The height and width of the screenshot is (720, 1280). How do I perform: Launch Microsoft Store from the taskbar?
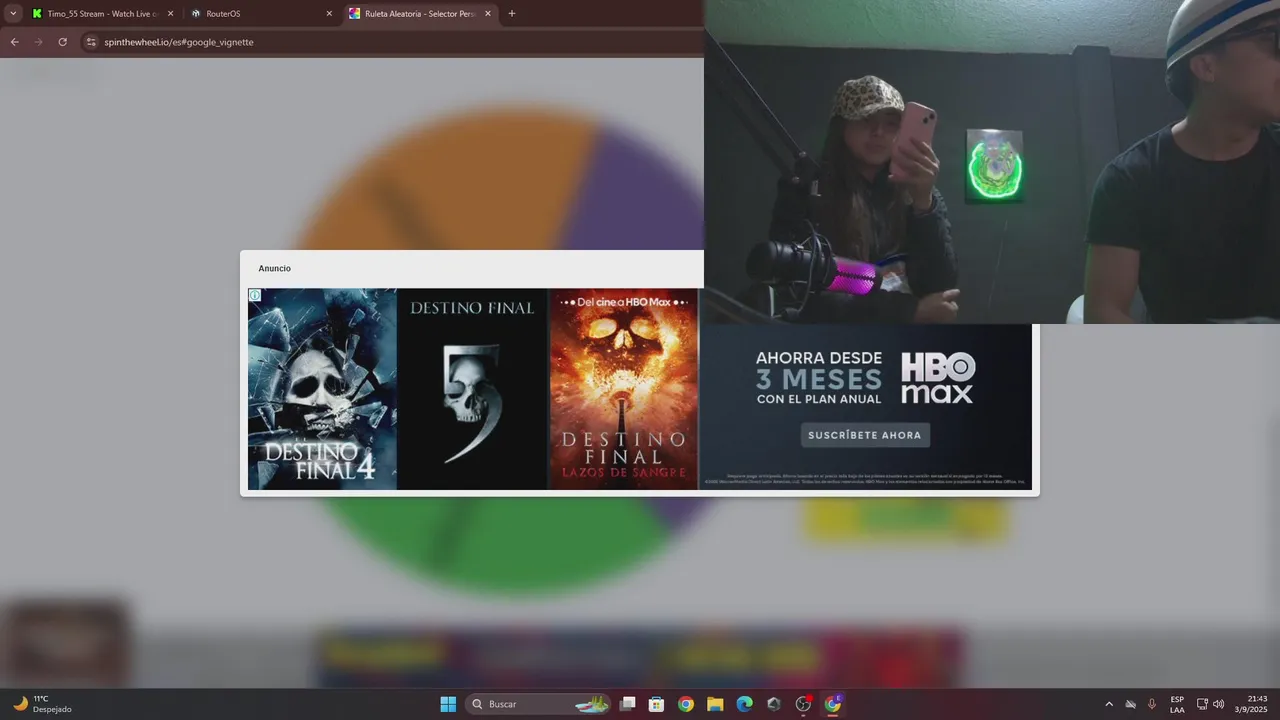pyautogui.click(x=656, y=704)
